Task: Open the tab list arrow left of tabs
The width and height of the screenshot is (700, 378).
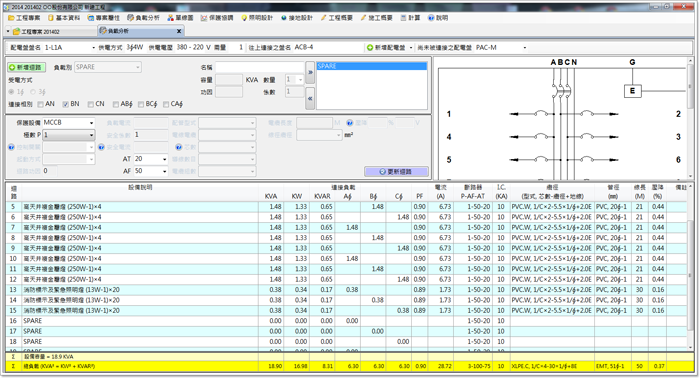Action: click(x=8, y=32)
